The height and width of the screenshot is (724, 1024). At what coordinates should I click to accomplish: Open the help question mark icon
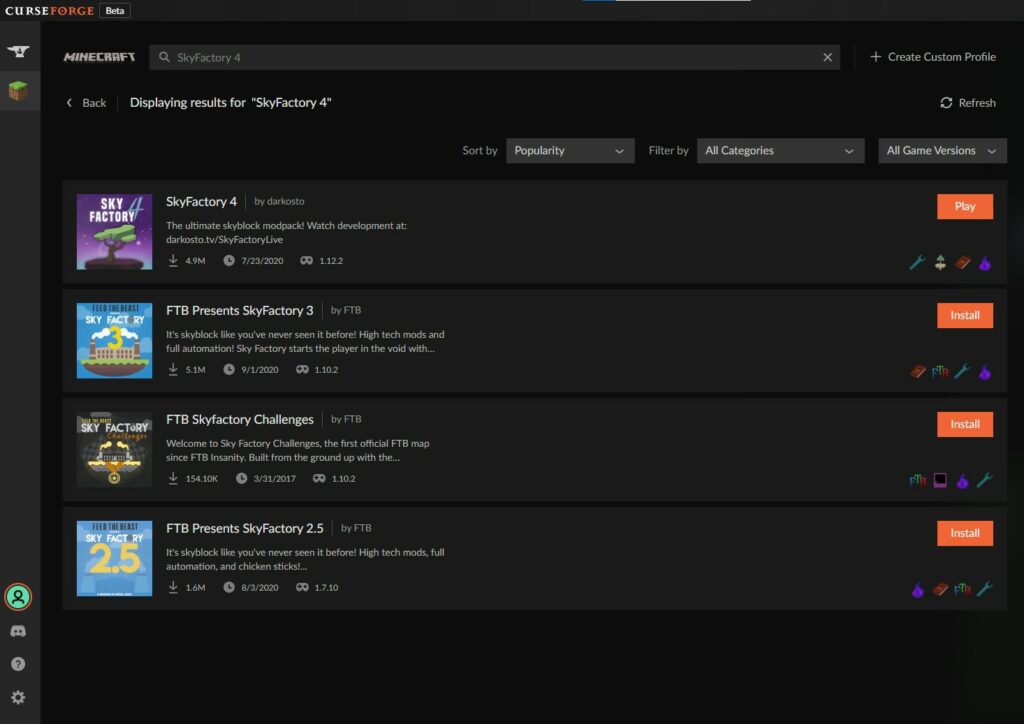[x=18, y=664]
